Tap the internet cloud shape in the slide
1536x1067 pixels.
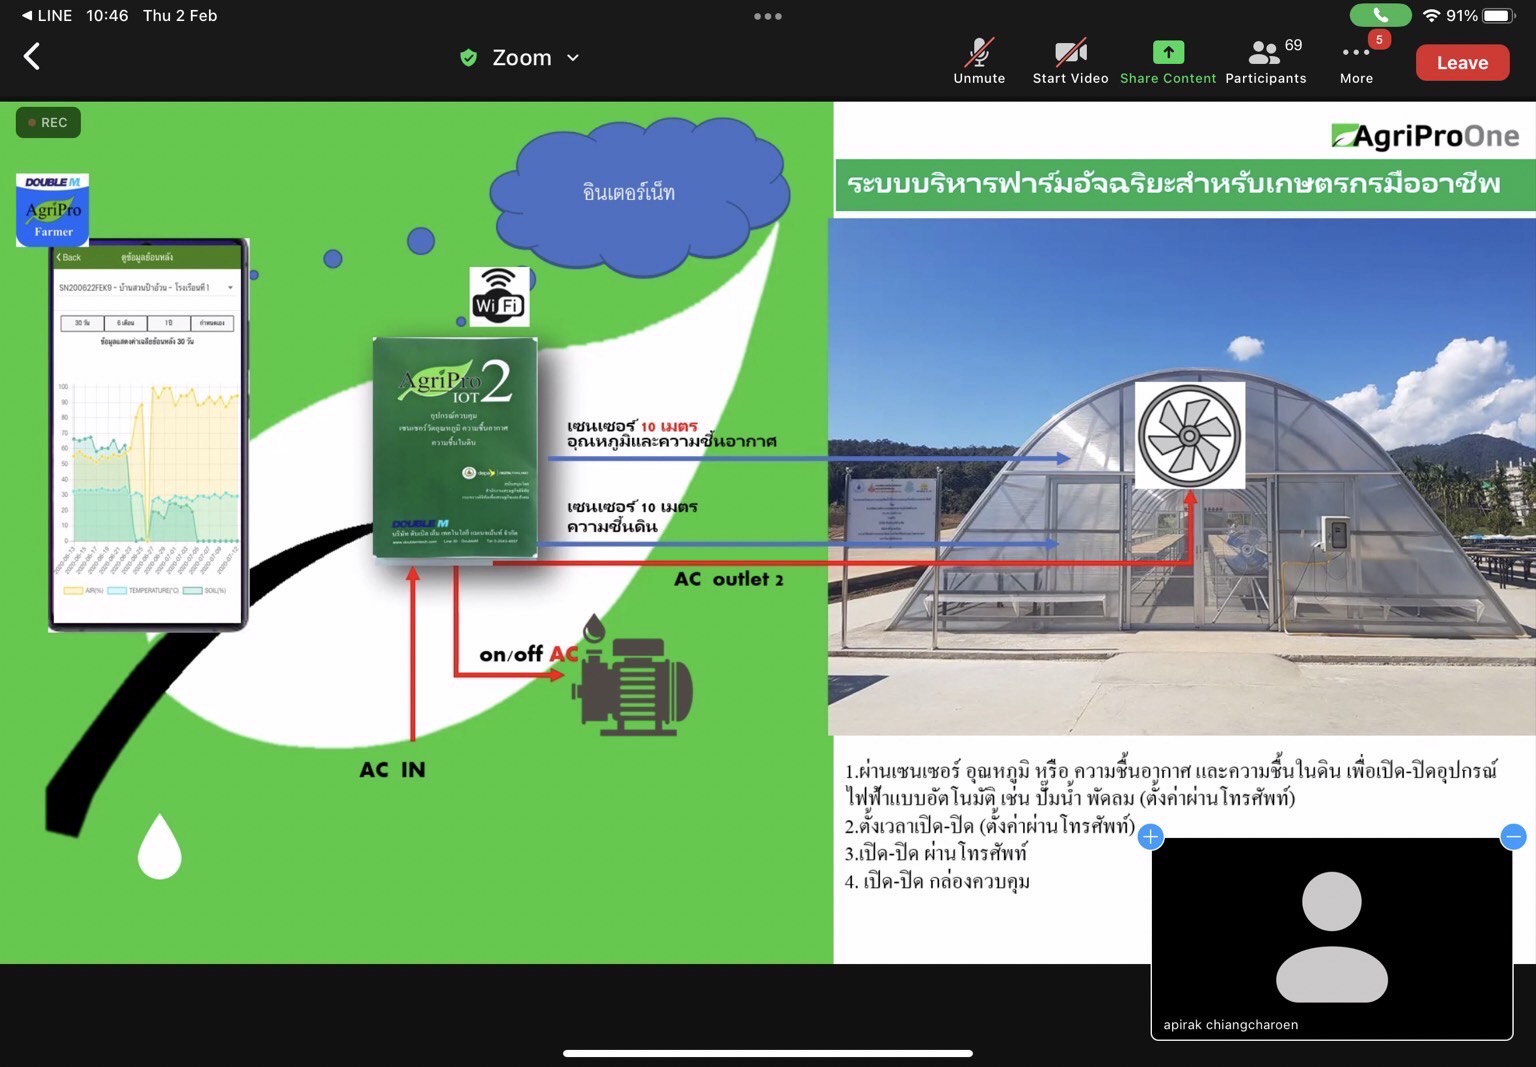click(640, 195)
